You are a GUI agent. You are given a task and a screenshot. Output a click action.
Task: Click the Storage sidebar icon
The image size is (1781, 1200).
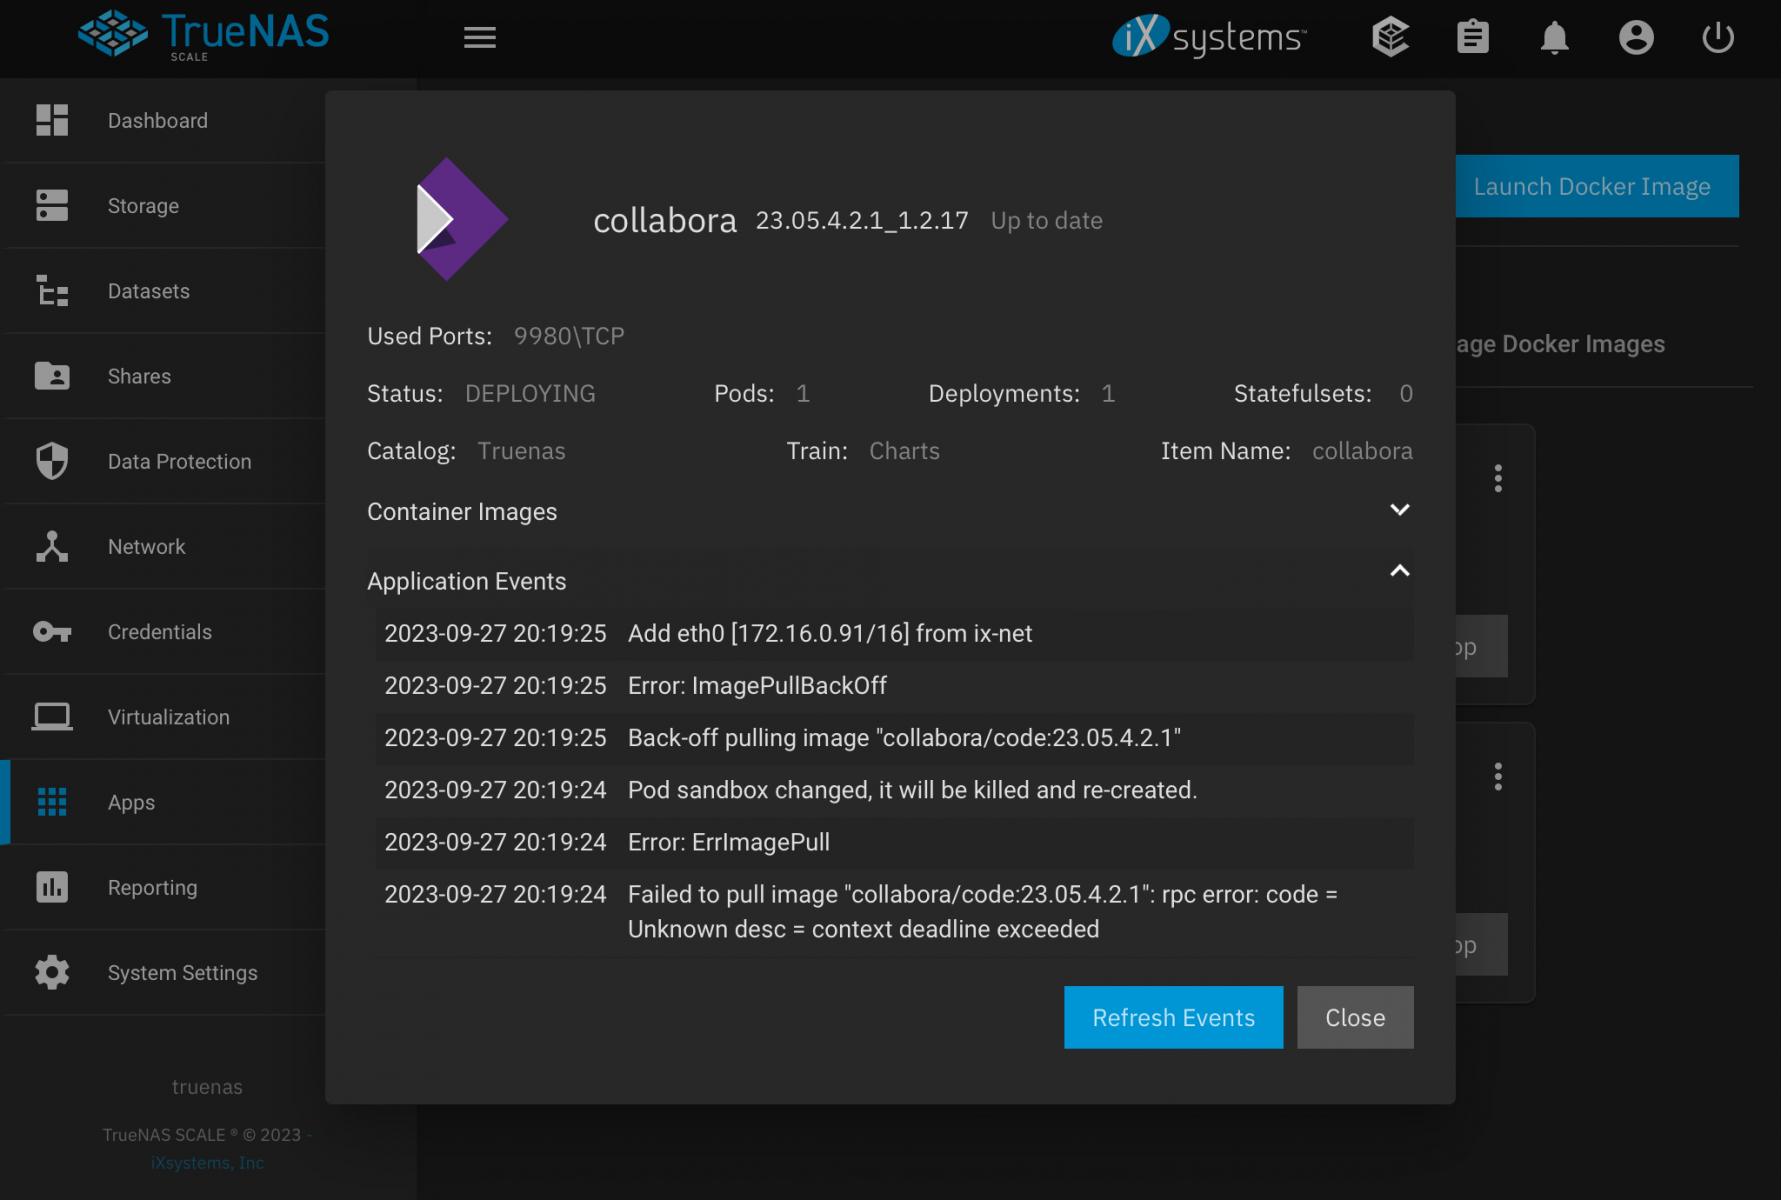point(52,205)
